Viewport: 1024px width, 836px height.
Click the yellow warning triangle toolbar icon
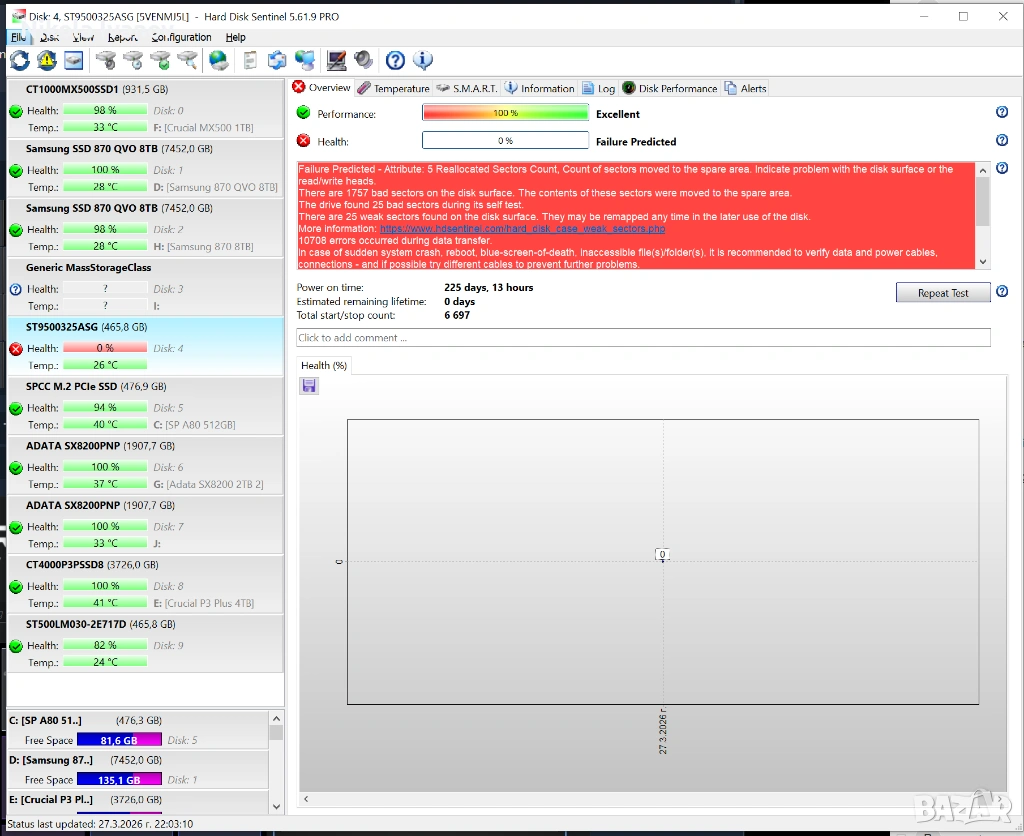47,61
